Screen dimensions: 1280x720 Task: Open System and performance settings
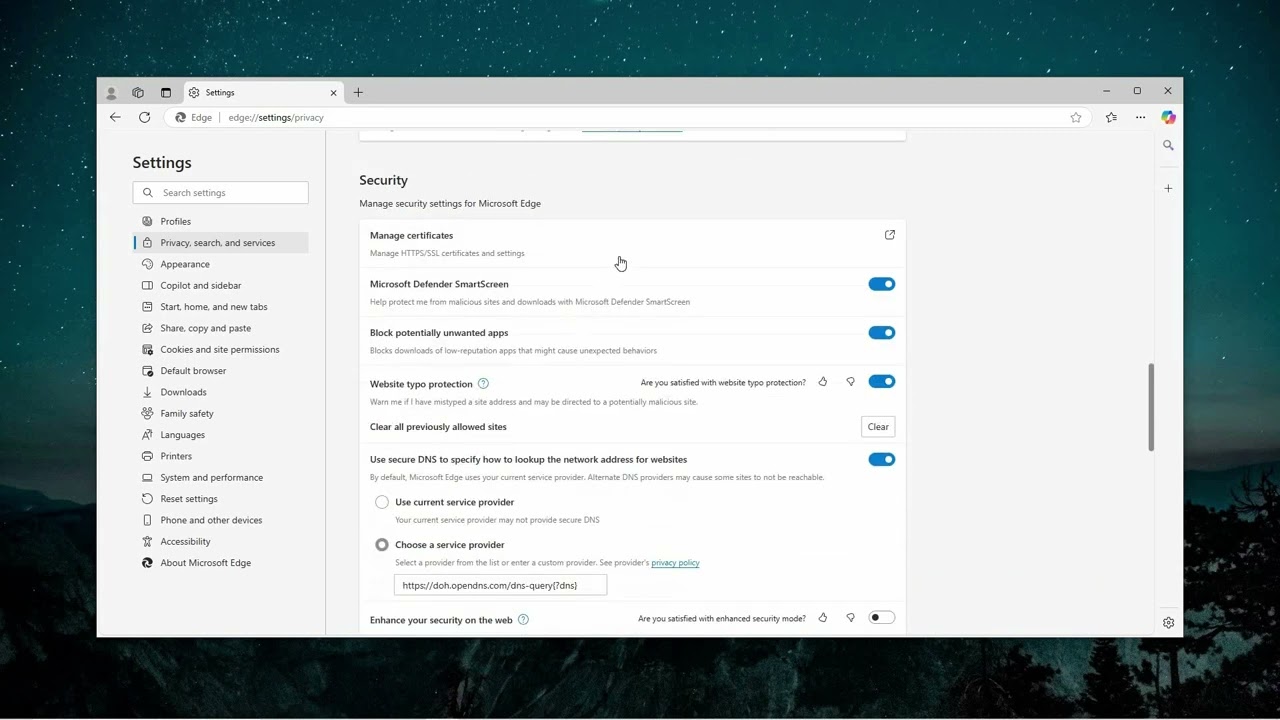(220, 477)
